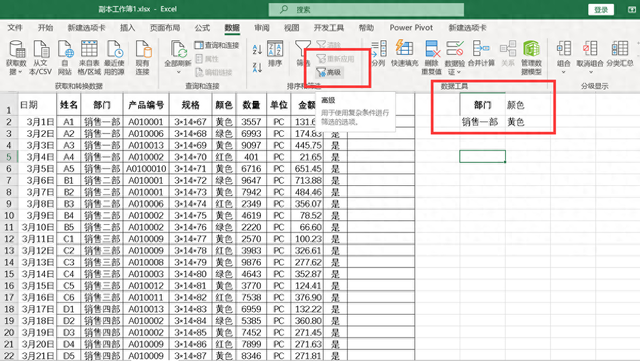Click the criteria cell 销售一部 on right
Image resolution: width=640 pixels, height=361 pixels.
click(x=482, y=122)
